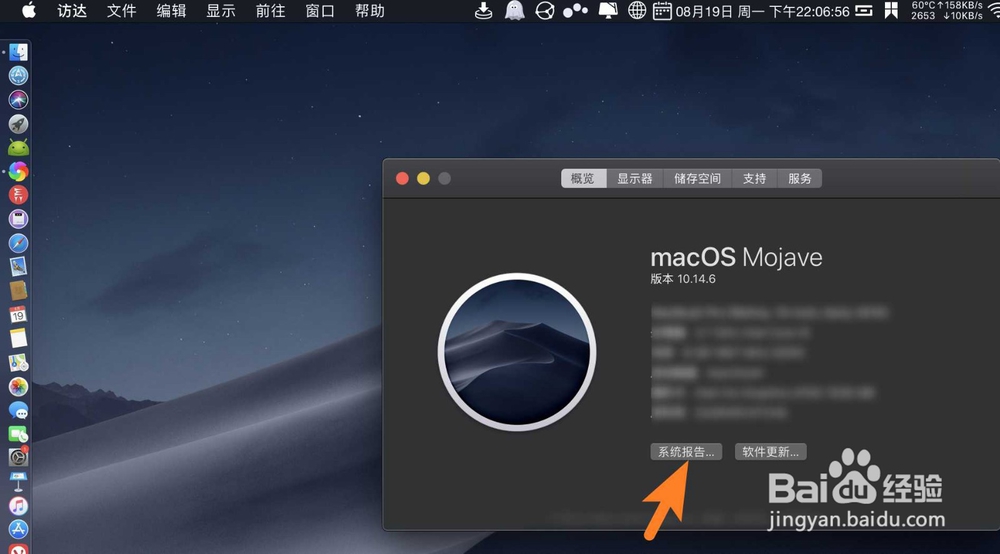The height and width of the screenshot is (554, 1000).
Task: Click the date and time in menu bar
Action: [763, 11]
